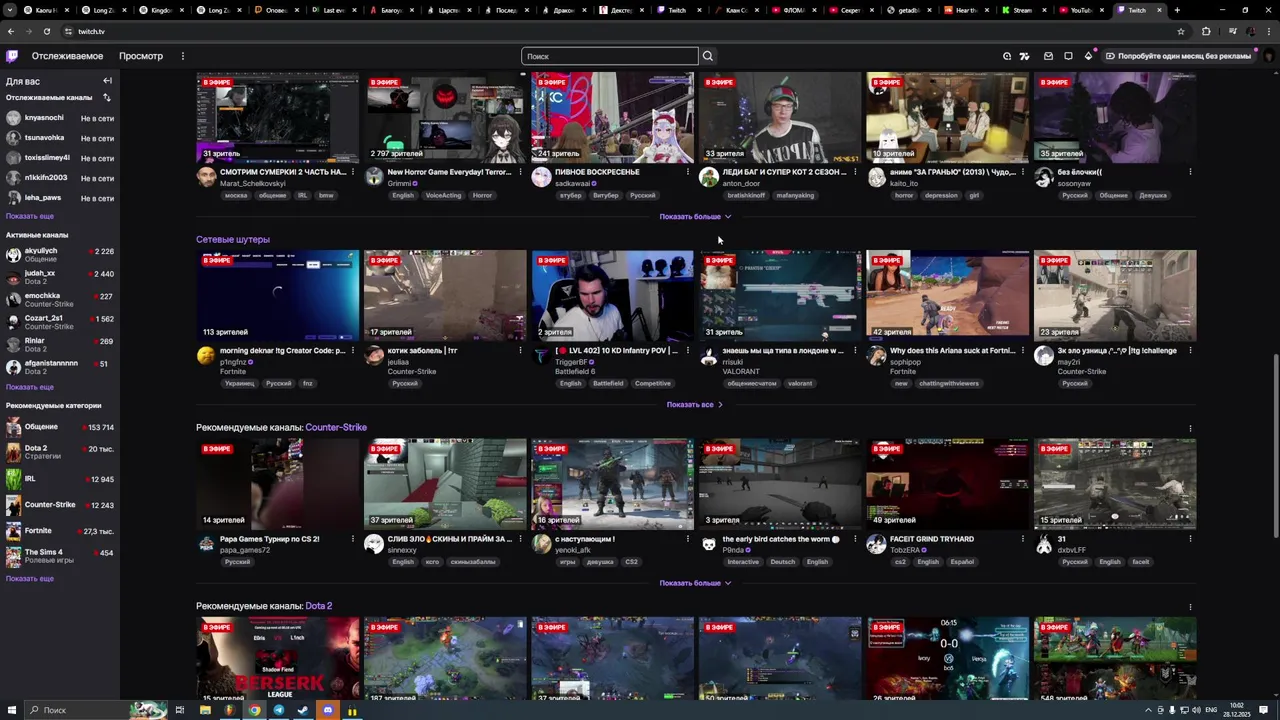Open IRL category in sidebar
Image resolution: width=1280 pixels, height=720 pixels.
60,479
